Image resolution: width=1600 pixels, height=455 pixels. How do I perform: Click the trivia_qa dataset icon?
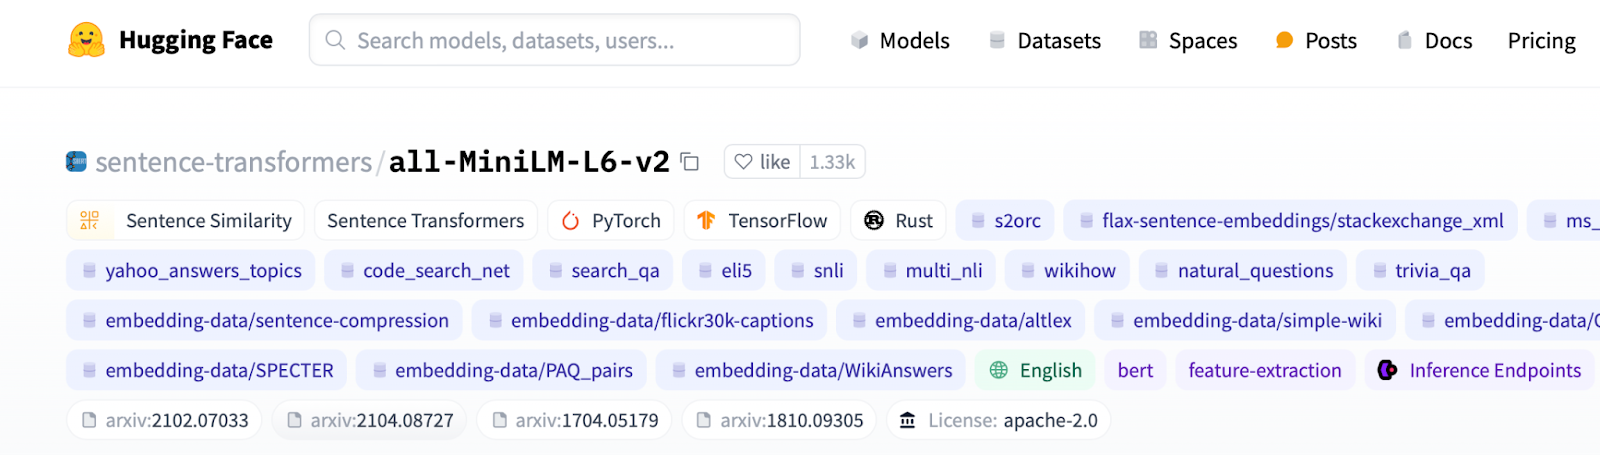click(1379, 271)
